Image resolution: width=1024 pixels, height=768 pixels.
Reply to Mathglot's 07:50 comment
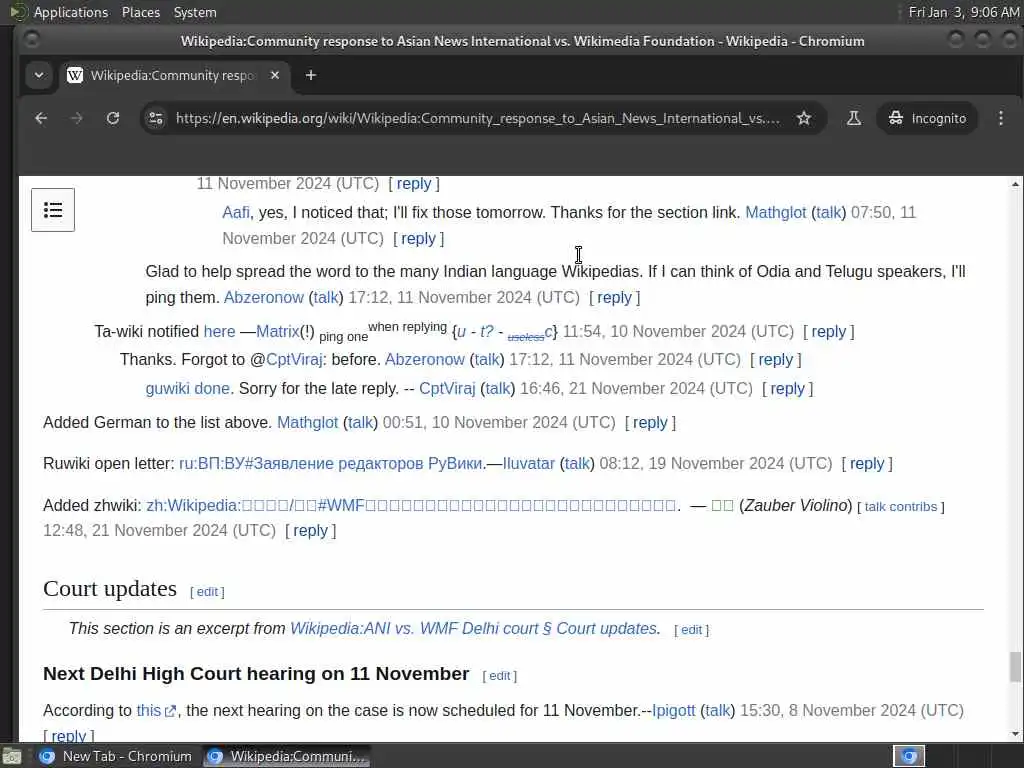click(x=418, y=238)
